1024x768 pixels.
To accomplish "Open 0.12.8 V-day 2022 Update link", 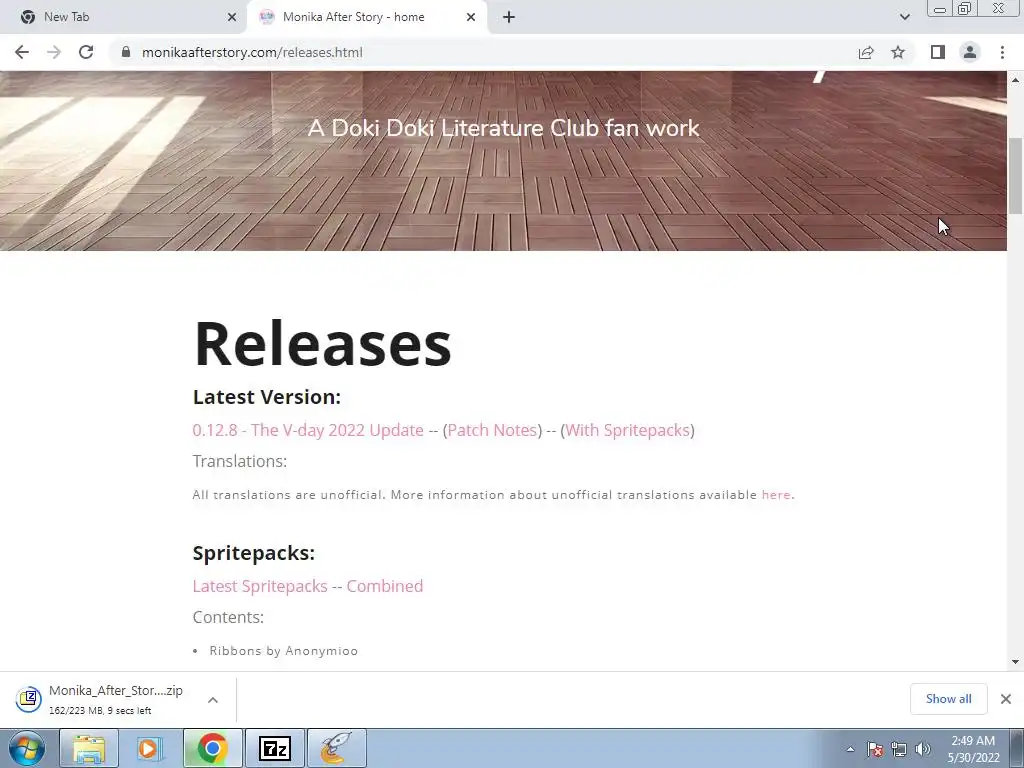I will point(308,430).
